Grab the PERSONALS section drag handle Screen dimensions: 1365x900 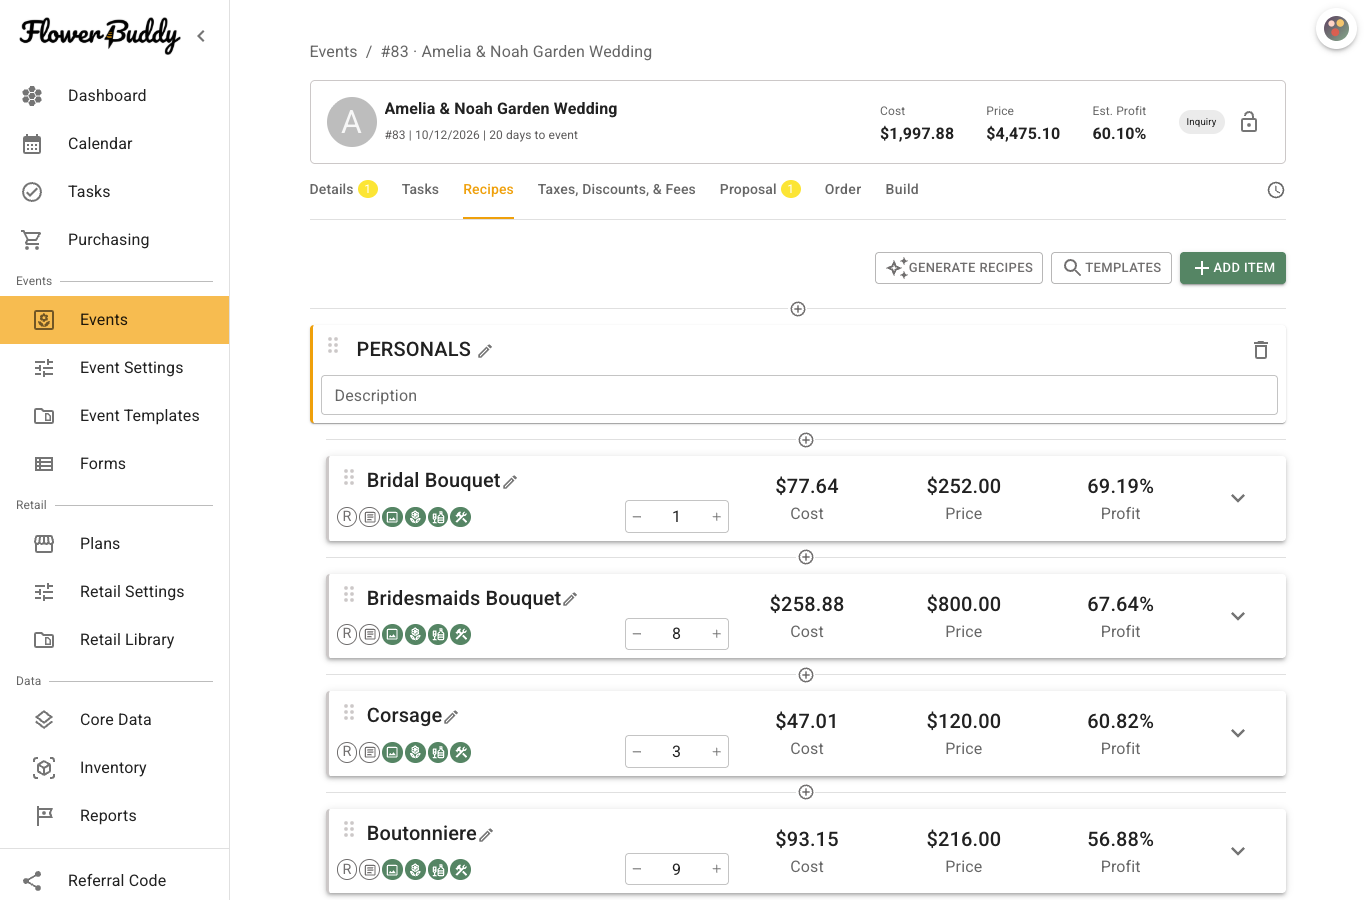pyautogui.click(x=333, y=345)
